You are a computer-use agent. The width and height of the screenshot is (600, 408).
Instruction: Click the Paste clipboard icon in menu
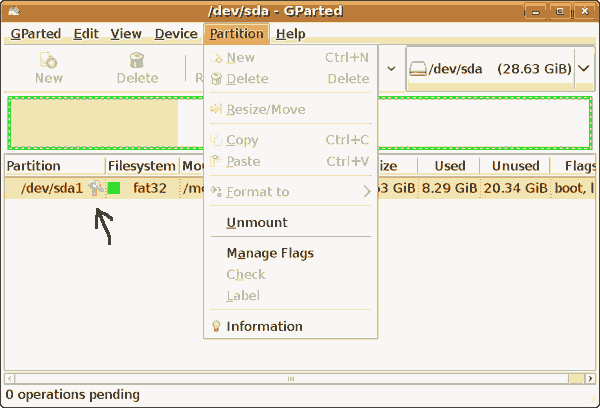pos(216,161)
